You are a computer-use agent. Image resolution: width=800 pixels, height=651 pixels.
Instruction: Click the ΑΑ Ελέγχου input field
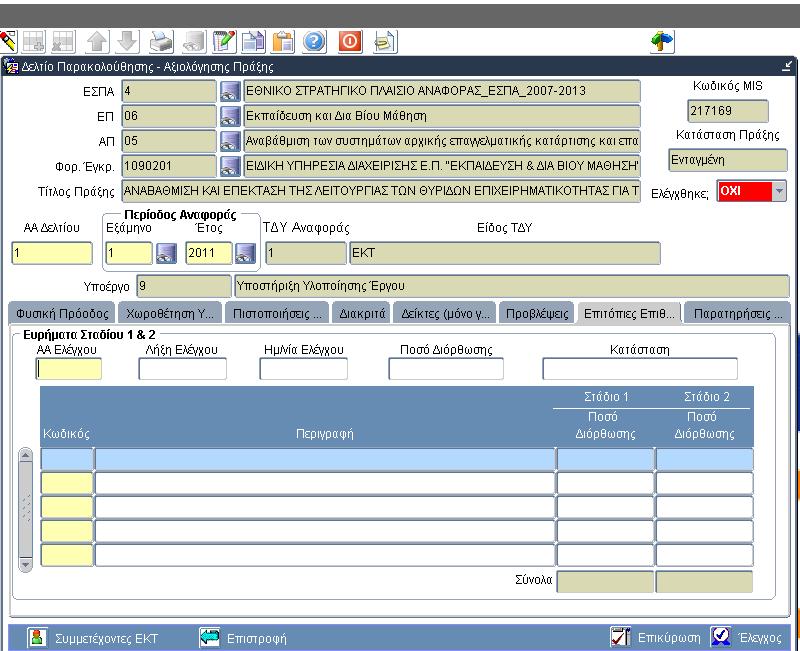69,369
